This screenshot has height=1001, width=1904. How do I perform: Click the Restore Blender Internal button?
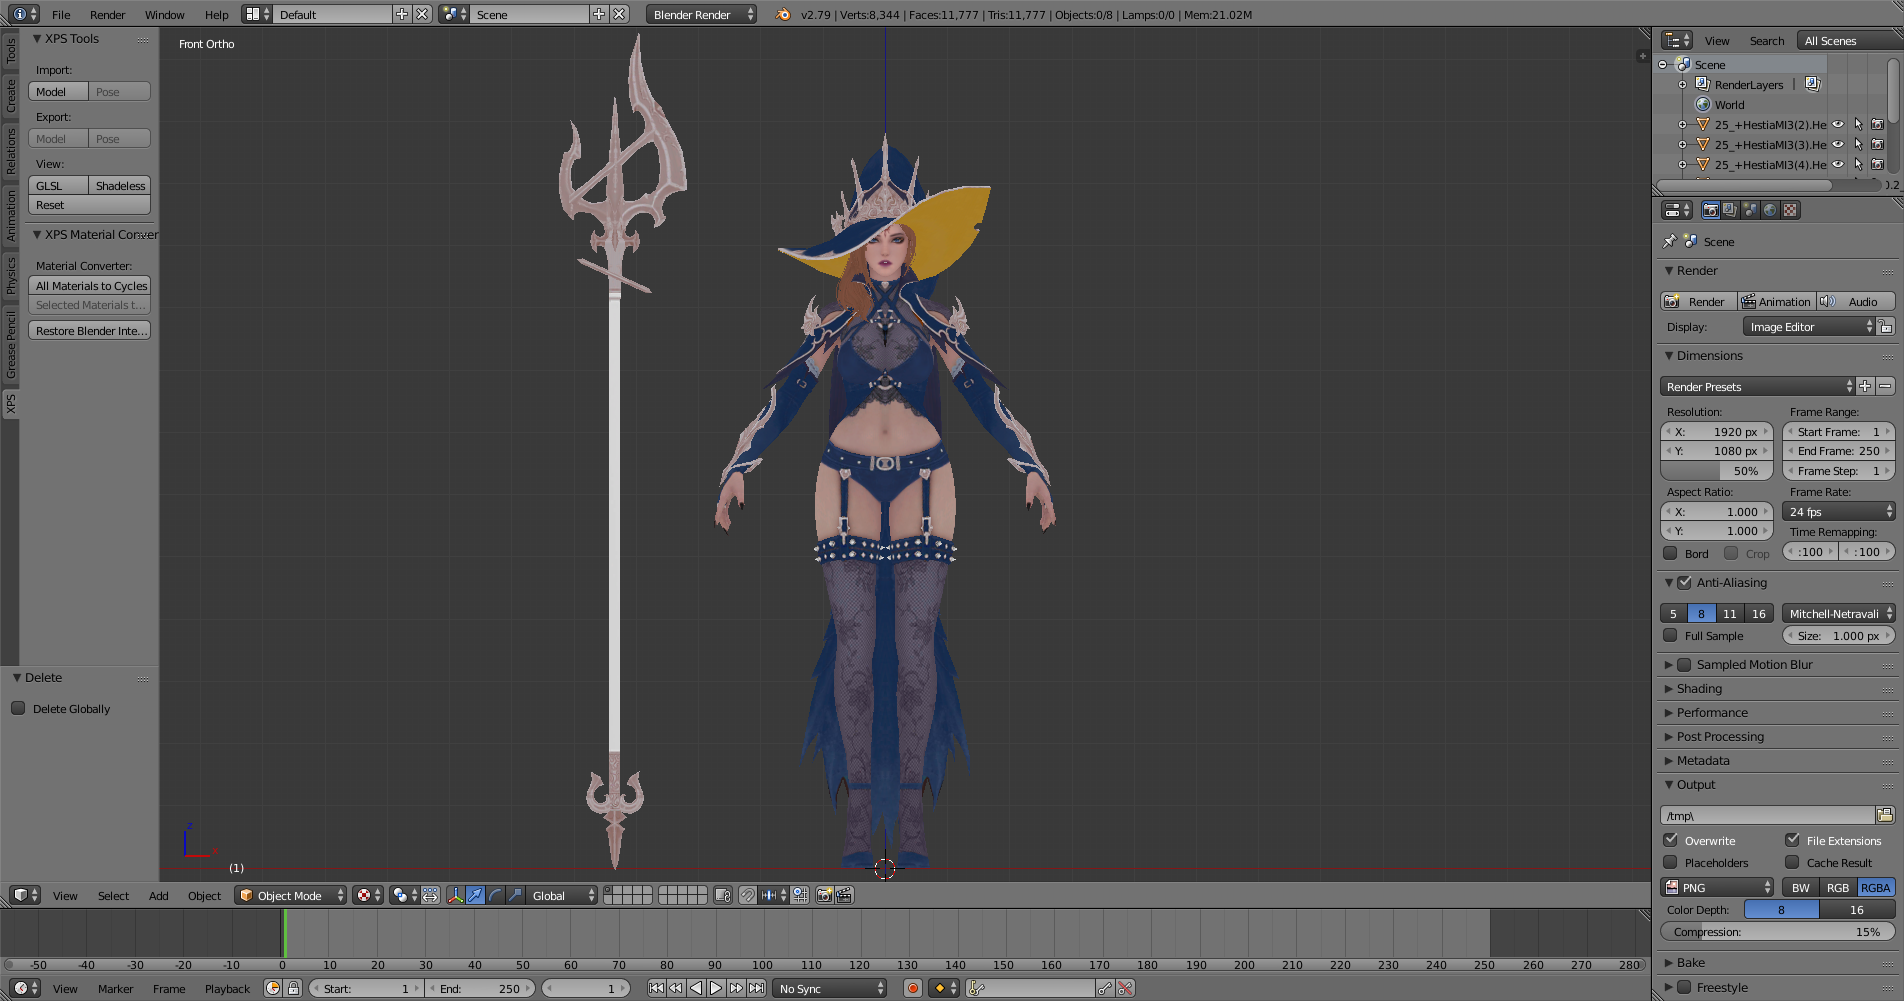90,330
